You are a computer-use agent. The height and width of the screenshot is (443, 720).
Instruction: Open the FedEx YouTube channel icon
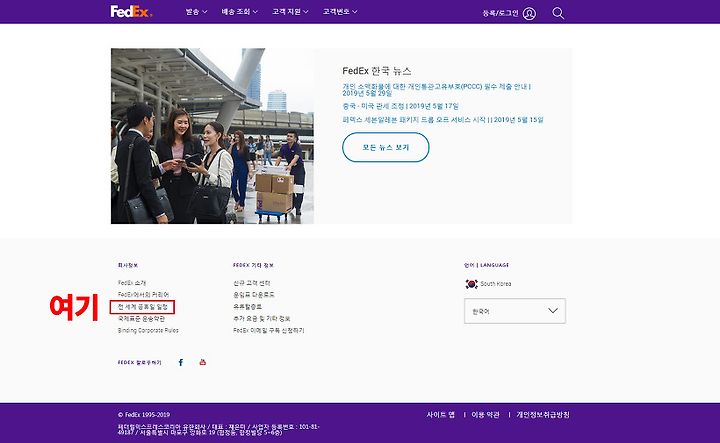point(202,362)
